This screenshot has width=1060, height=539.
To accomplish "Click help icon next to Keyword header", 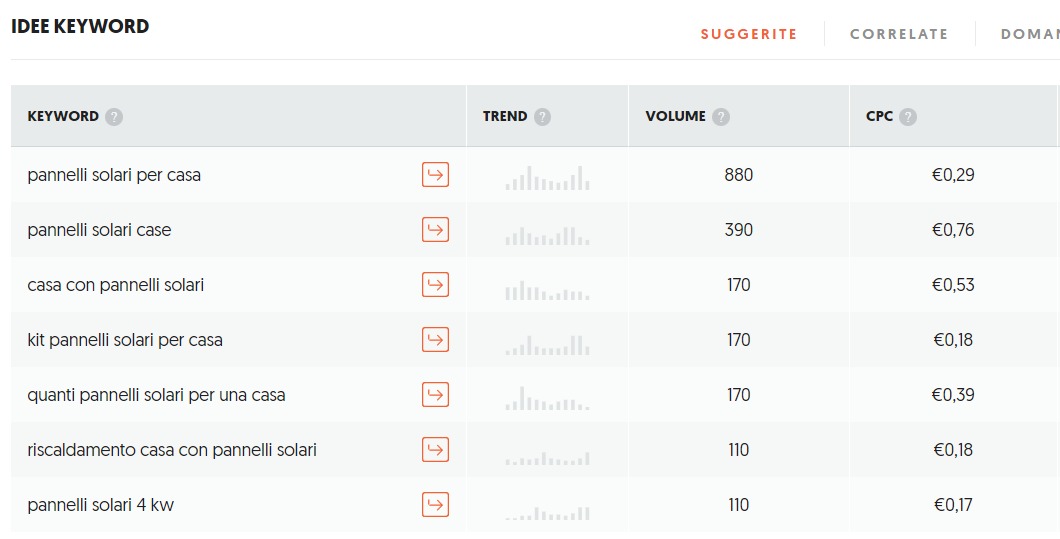I will tap(114, 117).
